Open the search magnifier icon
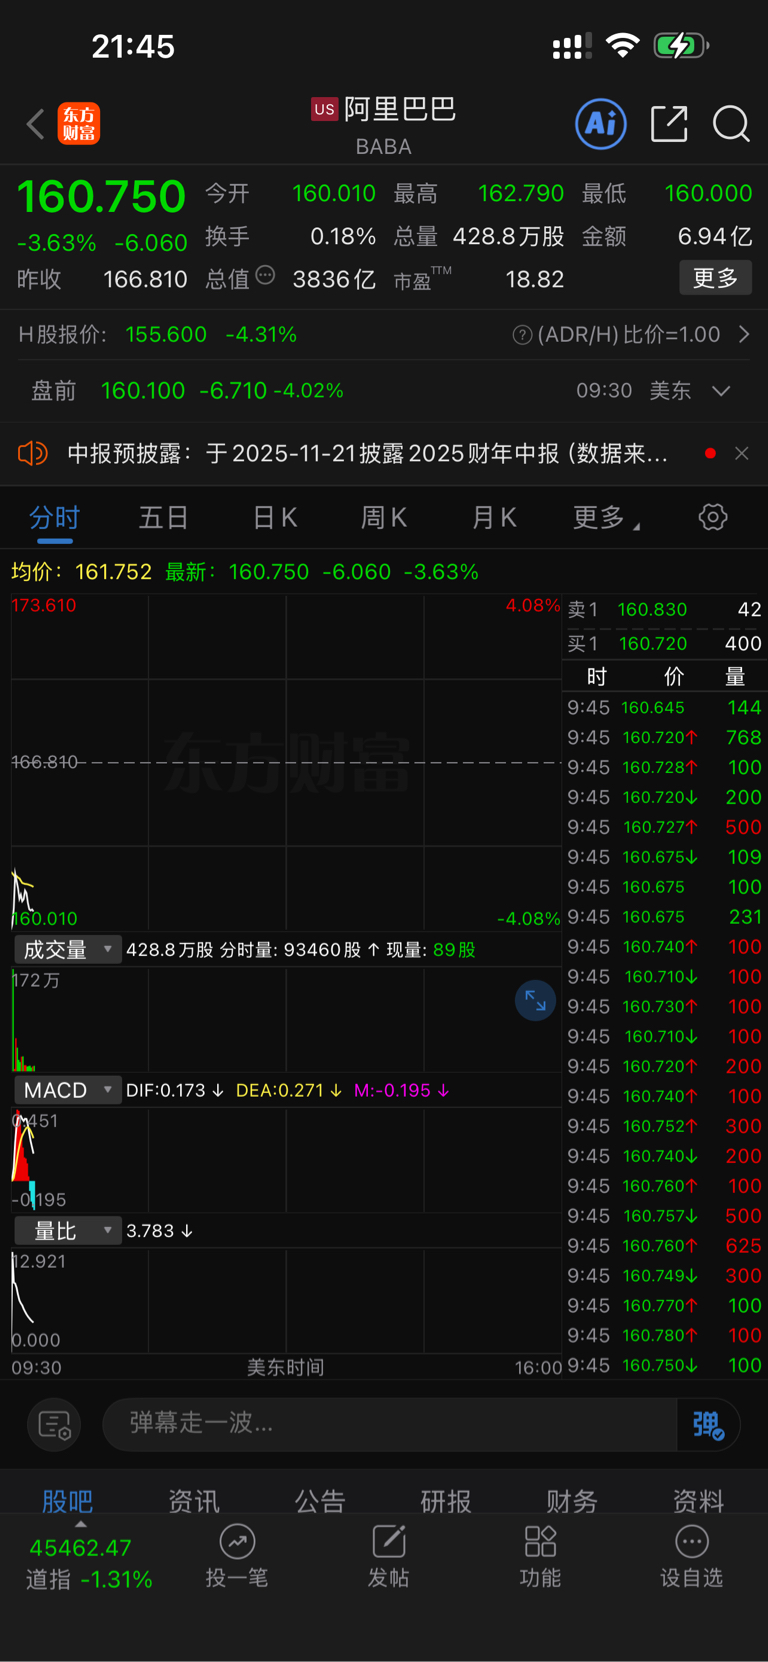Screen dimensions: 768x1662 731,124
